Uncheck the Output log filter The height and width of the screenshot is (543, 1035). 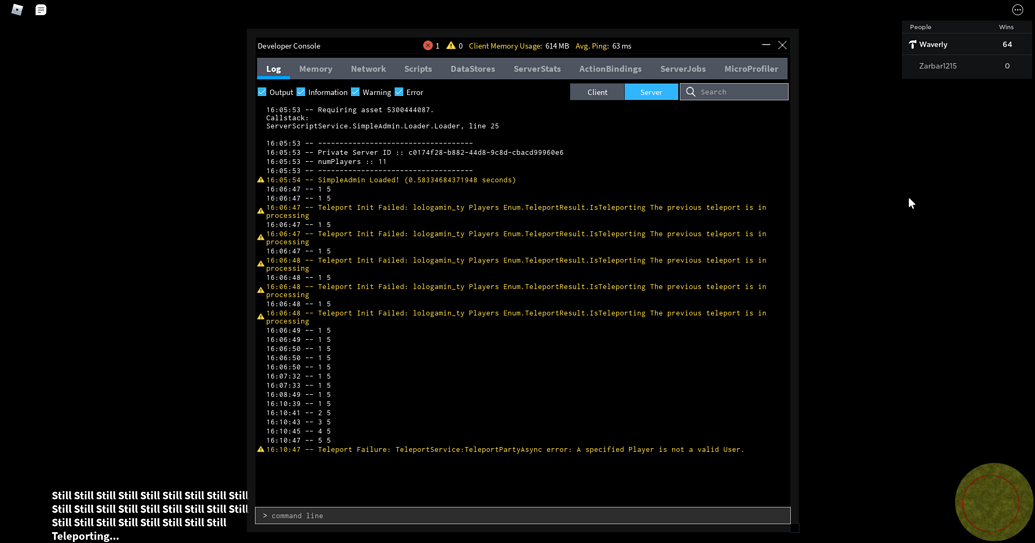(x=262, y=92)
